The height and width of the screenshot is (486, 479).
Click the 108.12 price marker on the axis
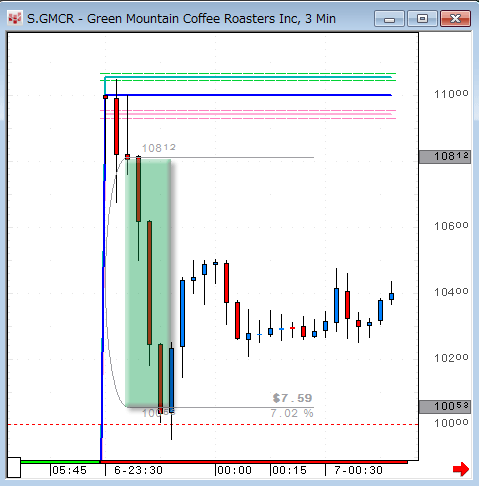click(x=445, y=157)
